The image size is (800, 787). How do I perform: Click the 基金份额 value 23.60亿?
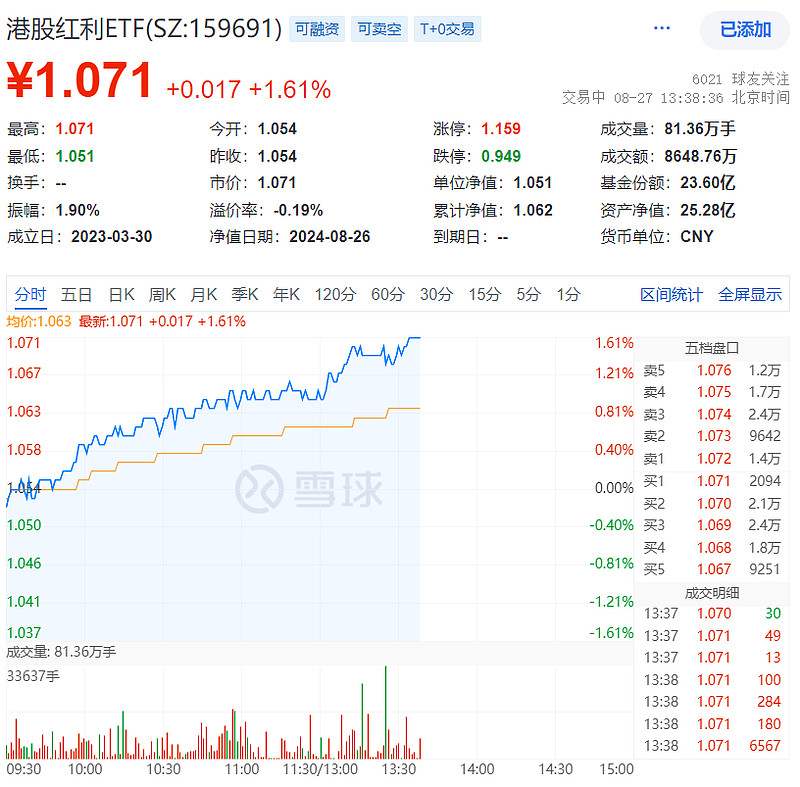(x=708, y=183)
